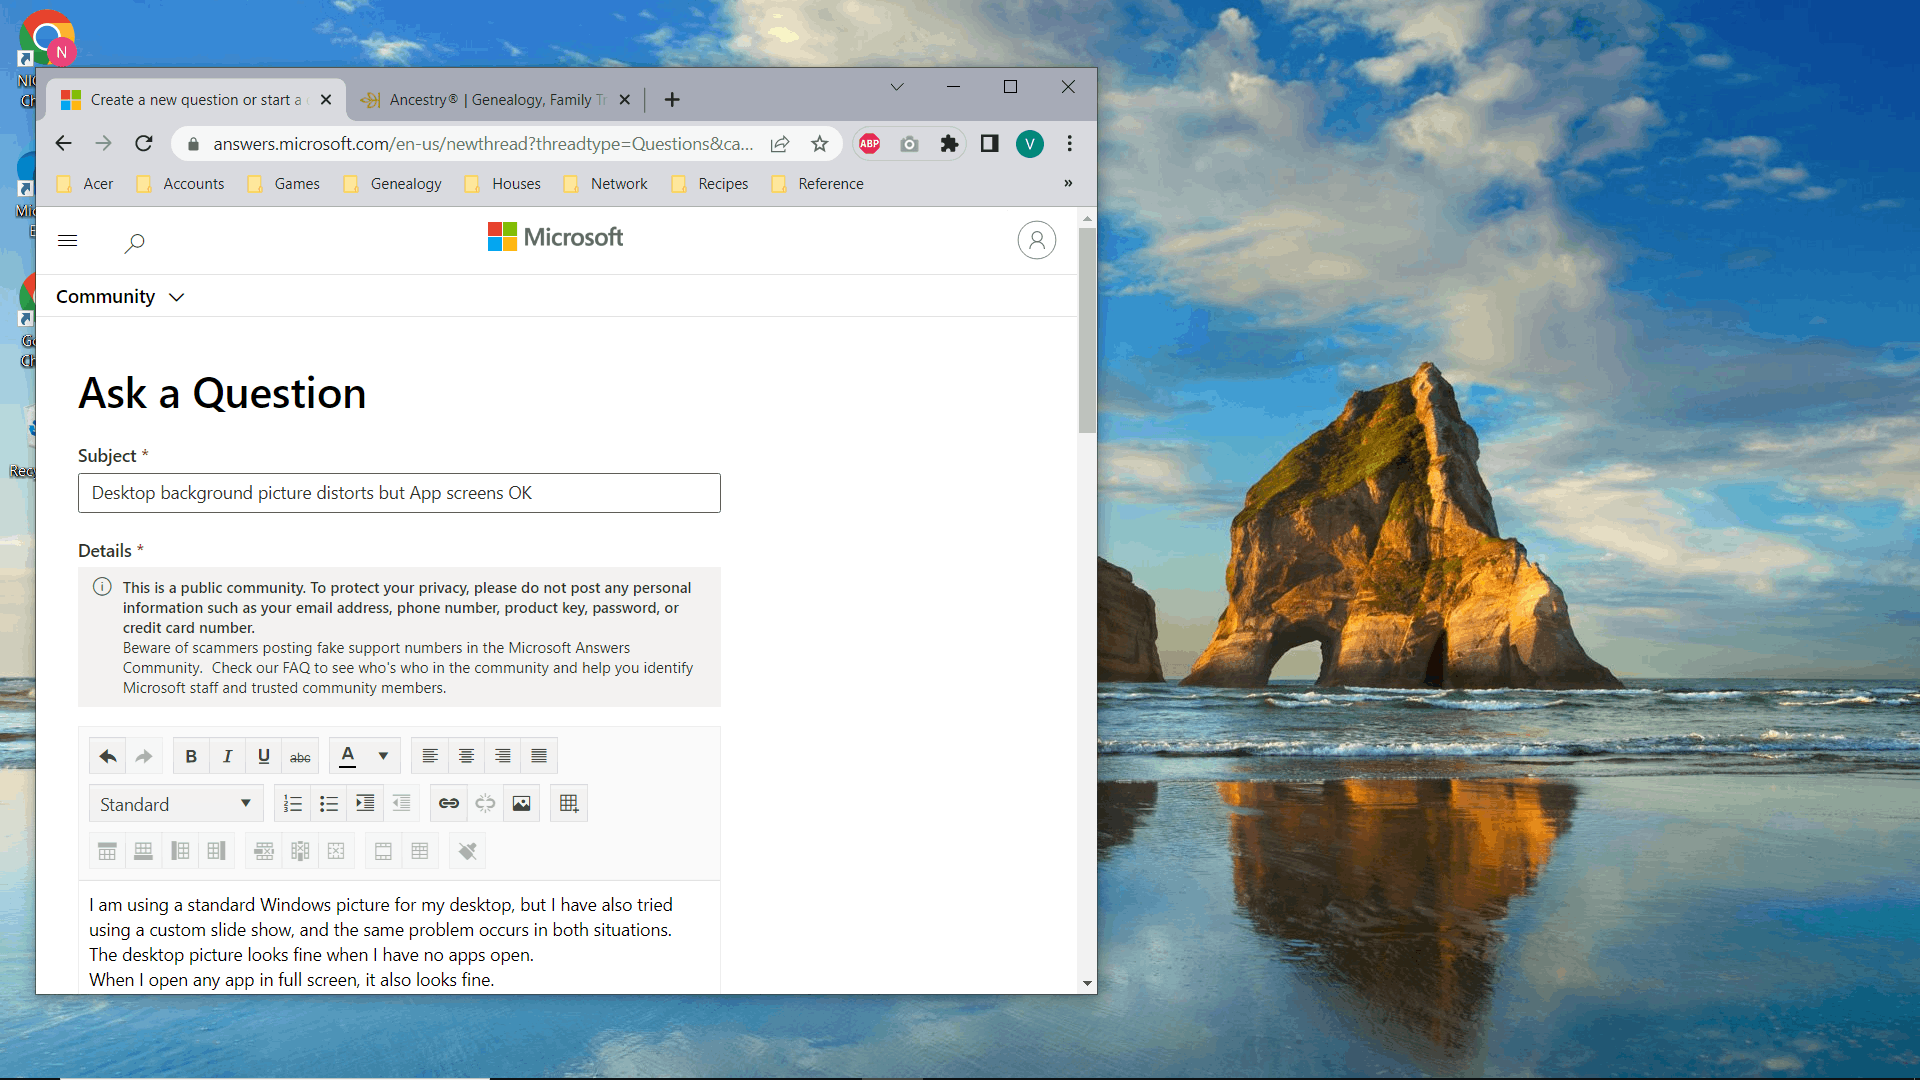This screenshot has width=1920, height=1080.
Task: Insert table icon in editor
Action: (569, 804)
